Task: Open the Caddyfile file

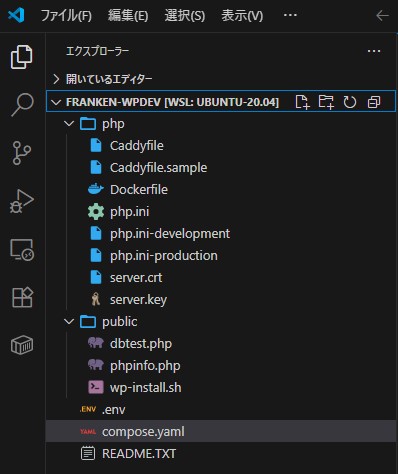Action: (x=137, y=146)
